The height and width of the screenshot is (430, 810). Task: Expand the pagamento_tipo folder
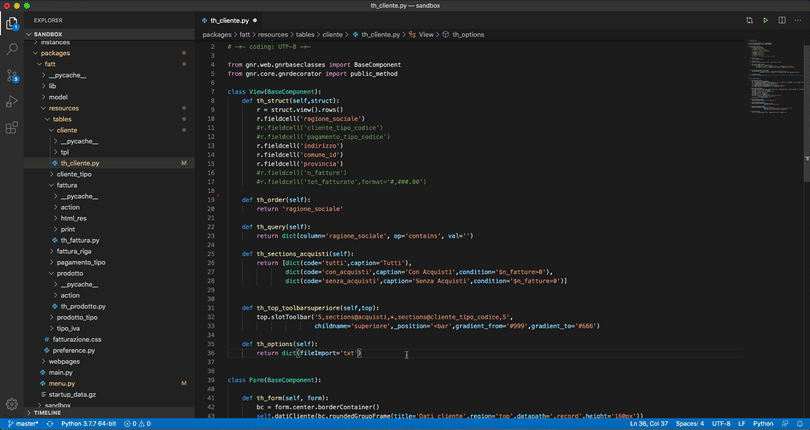(x=80, y=262)
